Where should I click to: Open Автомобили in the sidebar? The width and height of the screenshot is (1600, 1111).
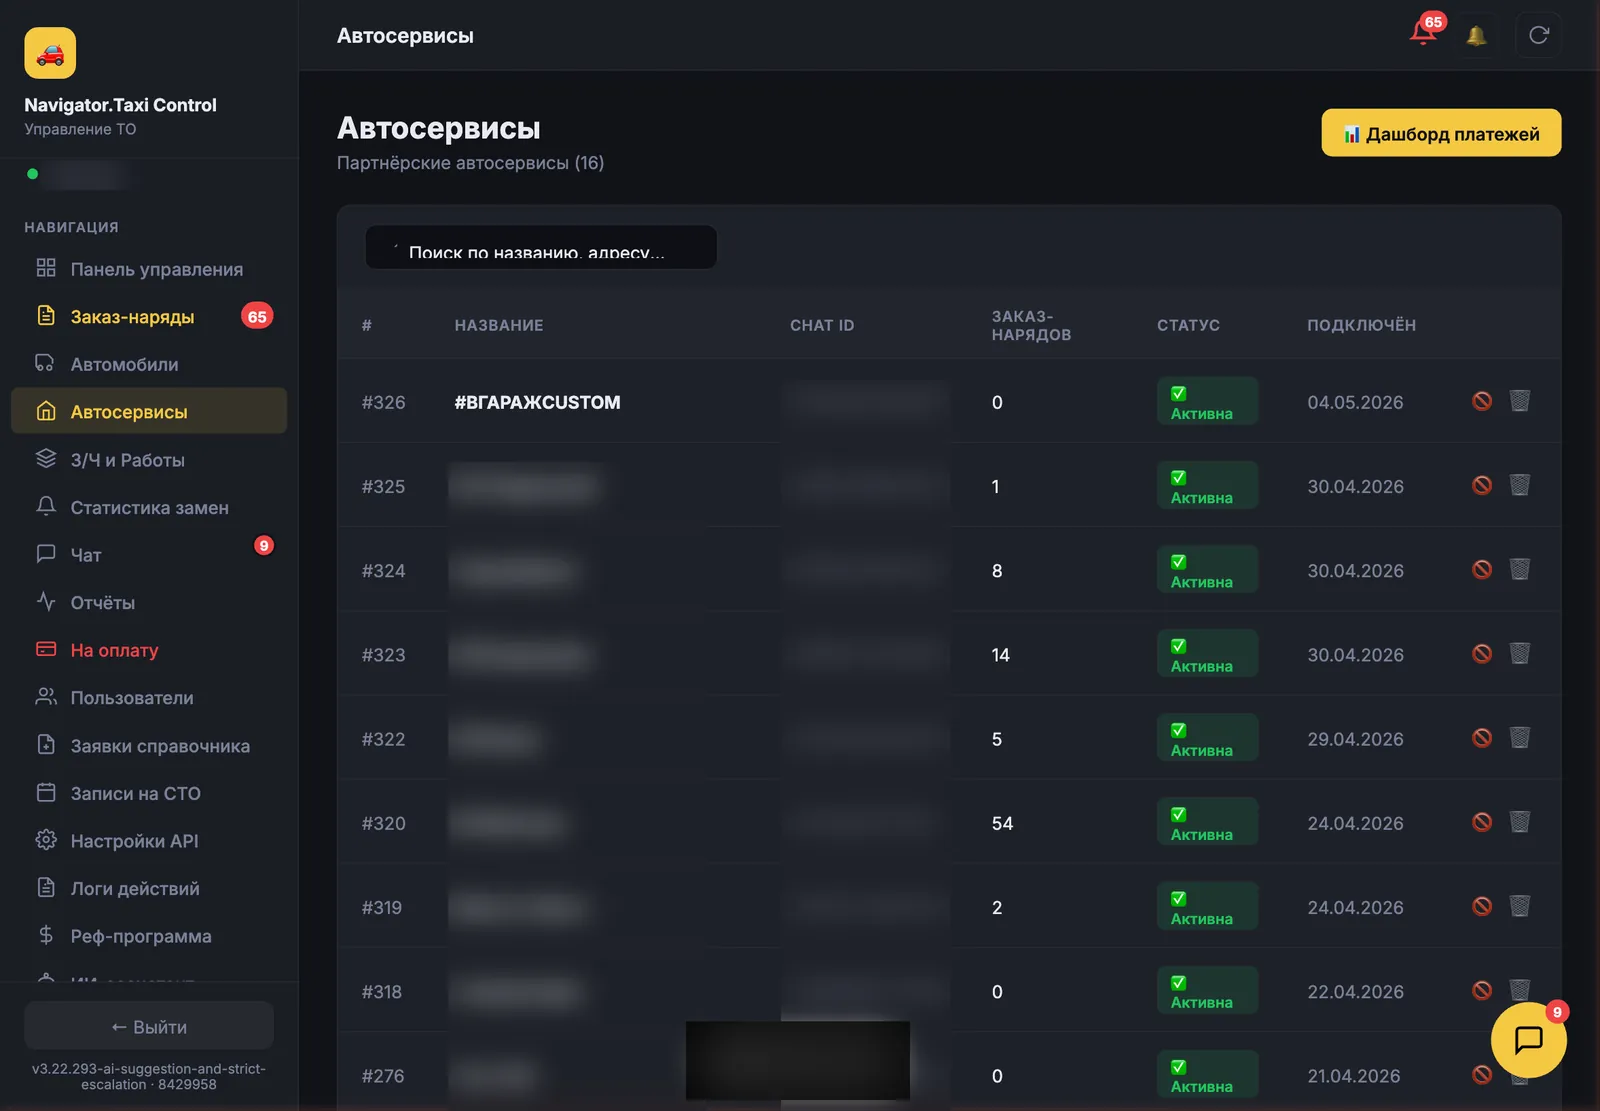149,364
